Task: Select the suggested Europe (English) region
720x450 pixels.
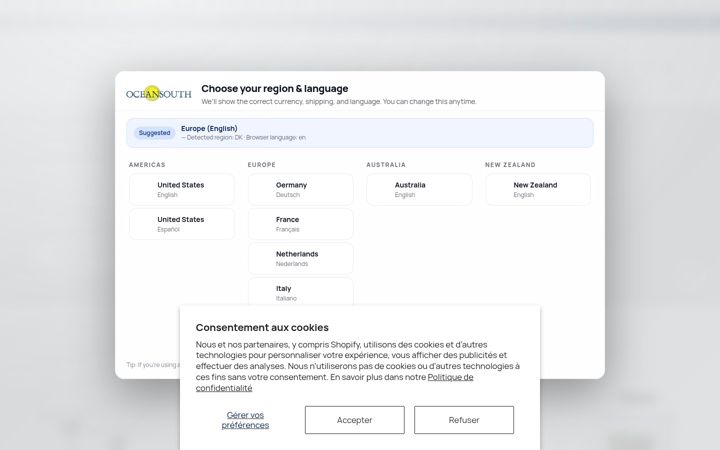Action: (x=360, y=133)
